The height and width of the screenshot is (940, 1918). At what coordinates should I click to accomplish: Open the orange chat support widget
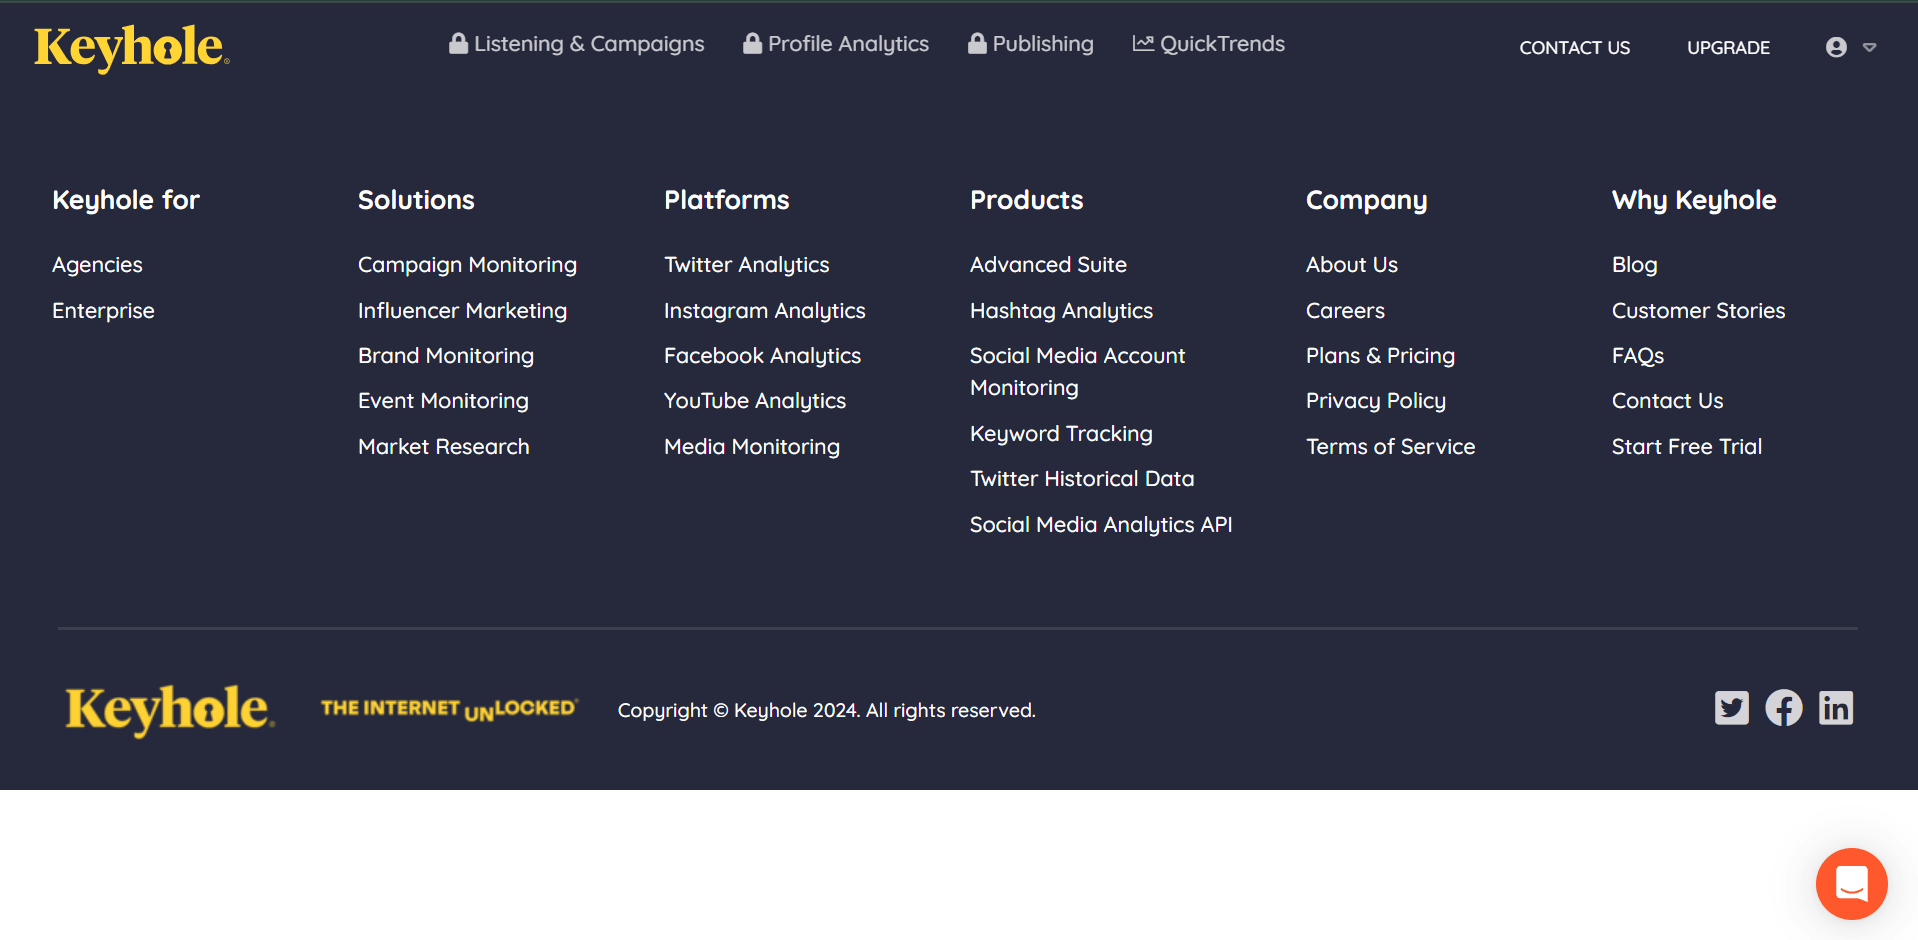coord(1851,884)
